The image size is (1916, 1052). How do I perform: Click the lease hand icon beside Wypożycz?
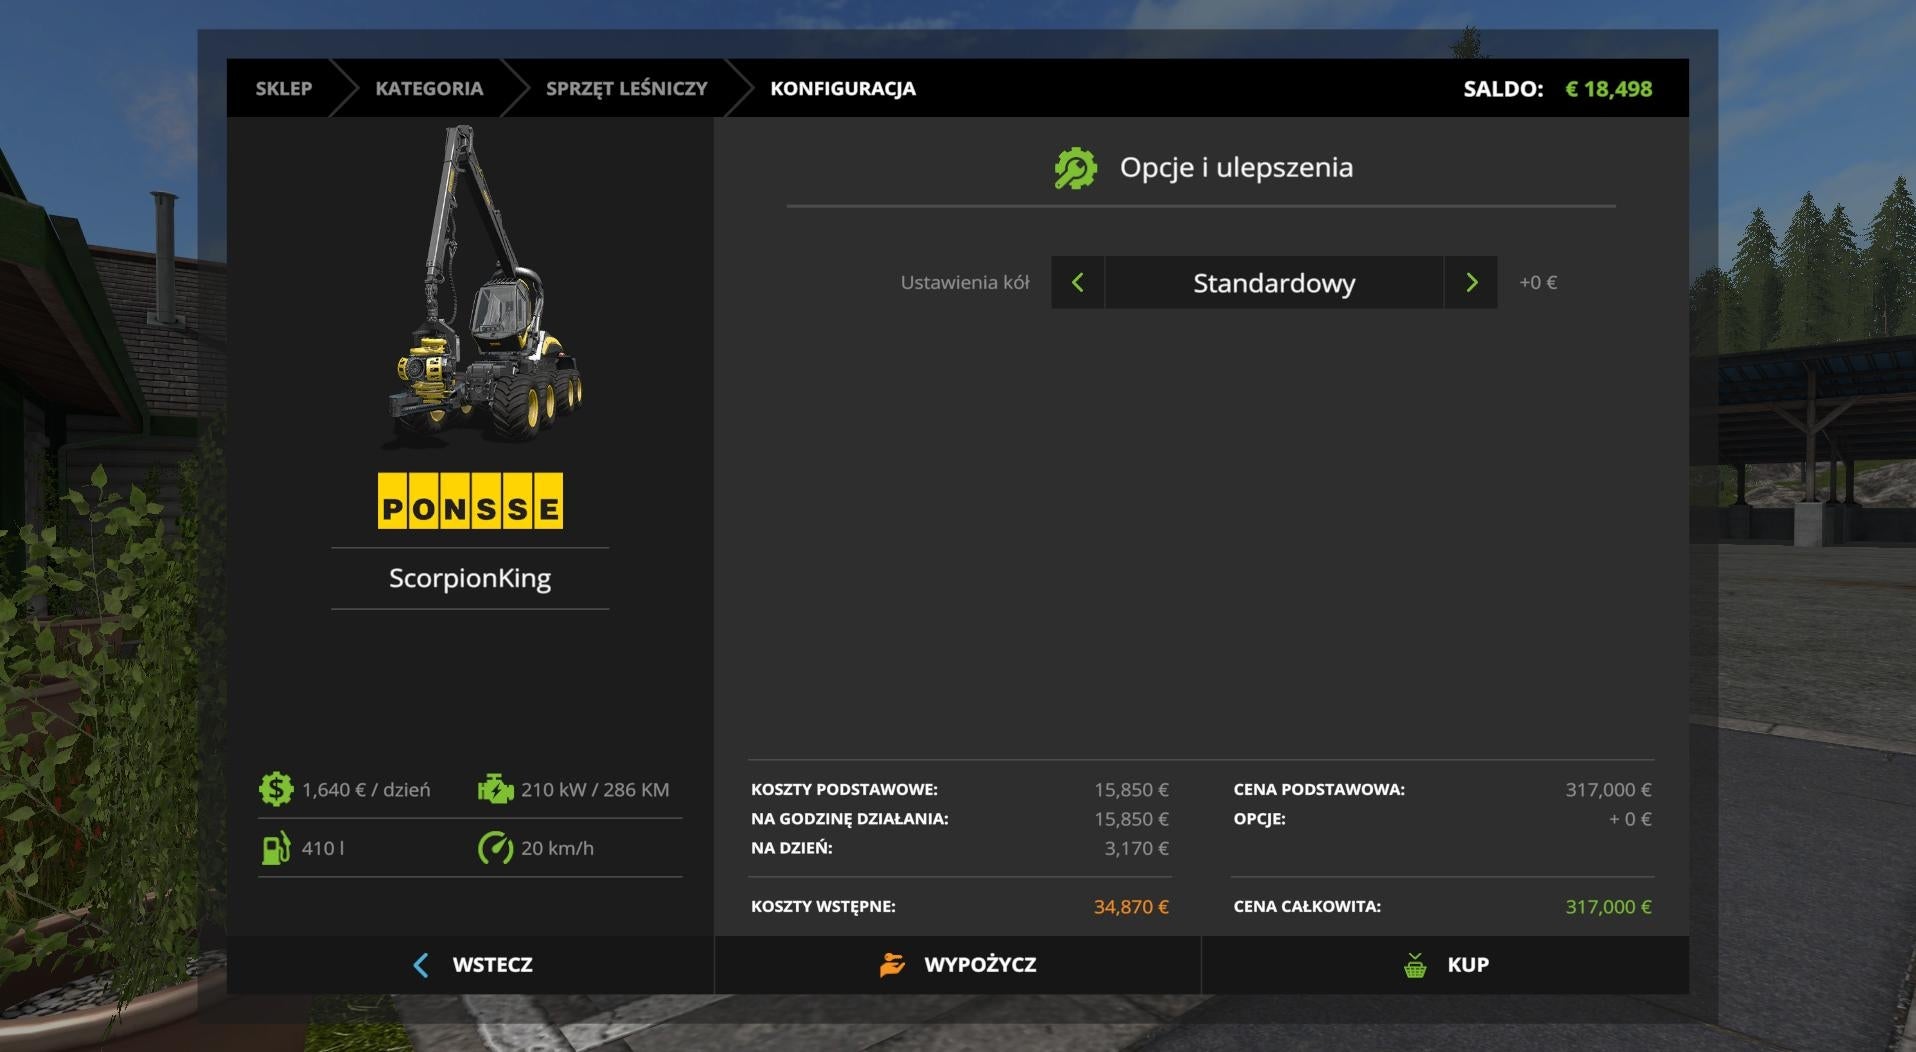click(x=892, y=965)
